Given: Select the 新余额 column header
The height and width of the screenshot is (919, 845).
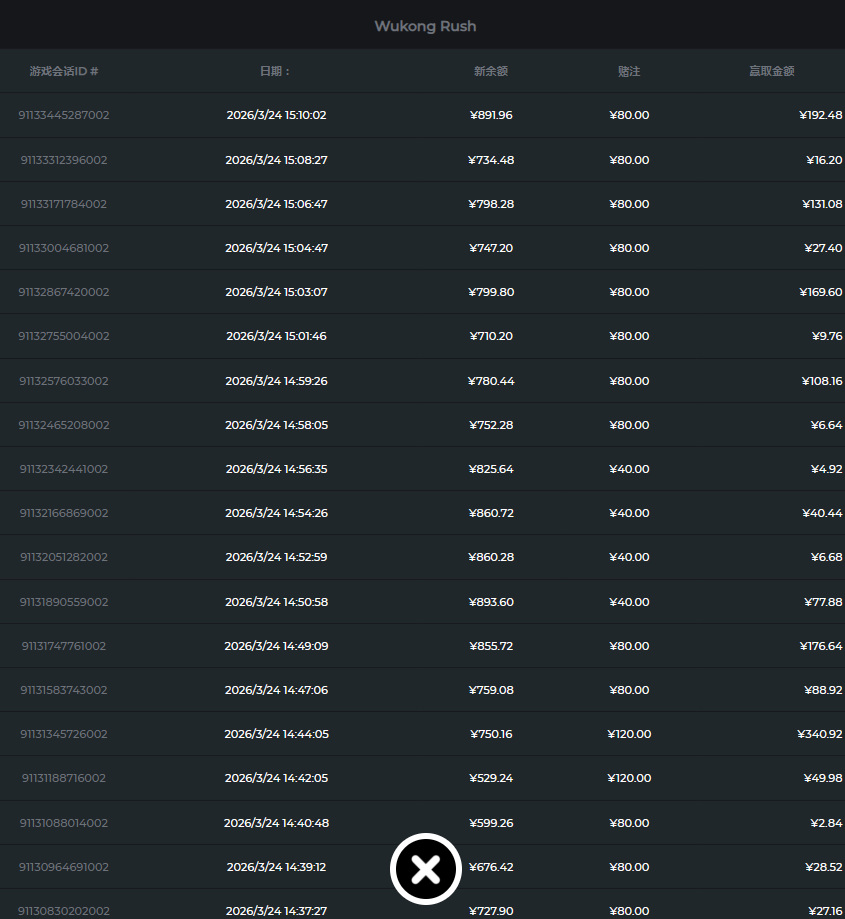Looking at the screenshot, I should click(x=491, y=72).
